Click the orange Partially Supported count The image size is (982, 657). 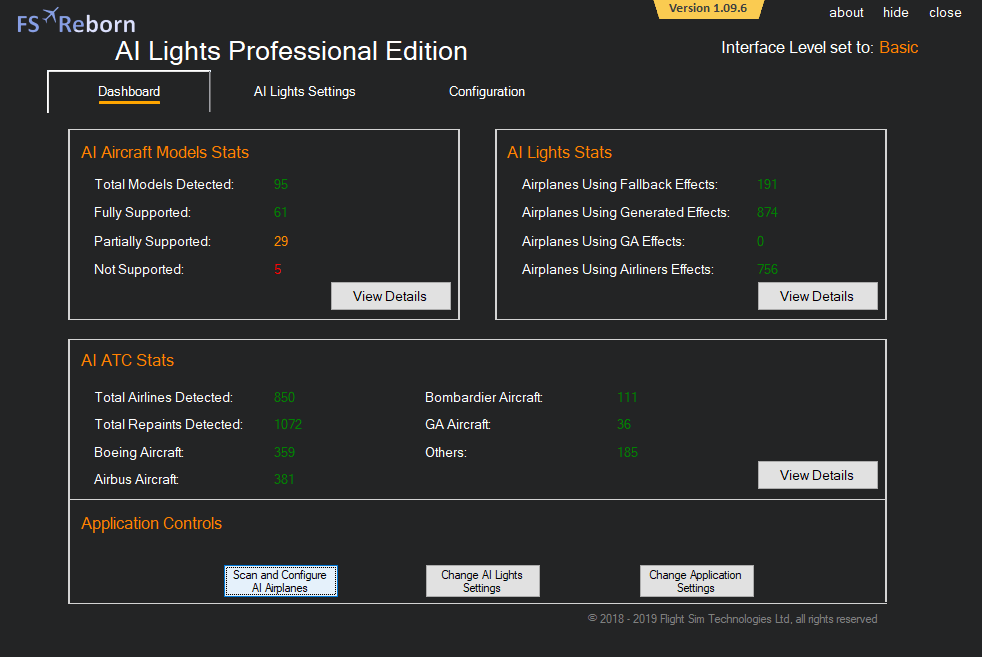click(281, 241)
